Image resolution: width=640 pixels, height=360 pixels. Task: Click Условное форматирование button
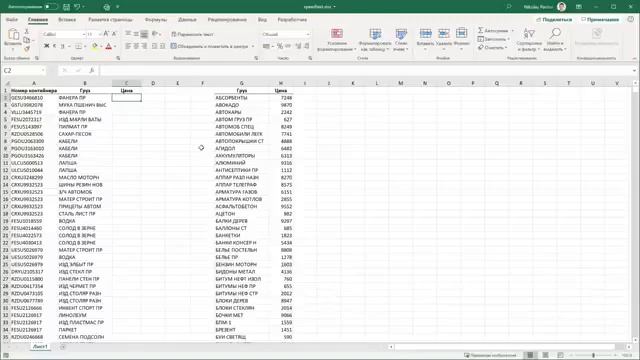(x=337, y=40)
